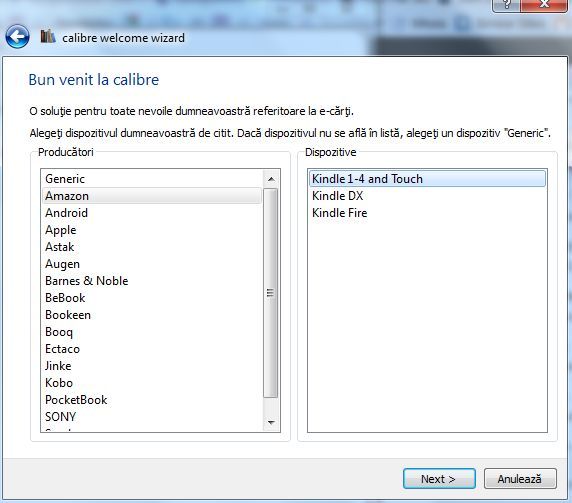Click scrollbar down arrow in manufacturers list

coord(271,422)
